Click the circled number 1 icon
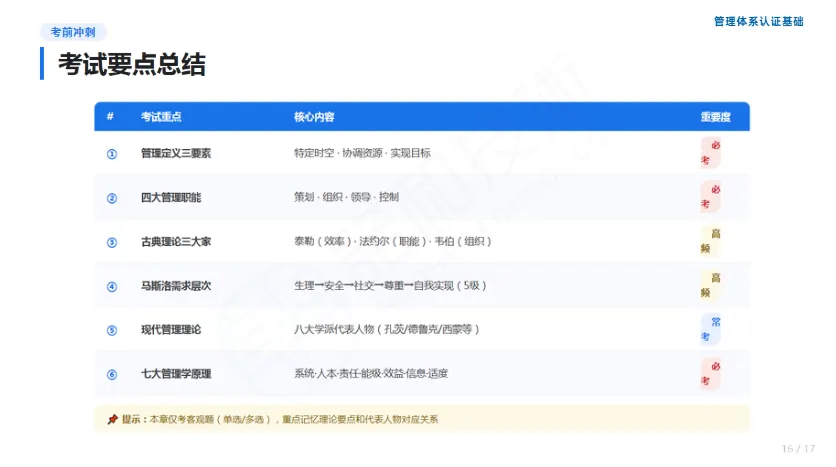836x467 pixels. click(112, 154)
